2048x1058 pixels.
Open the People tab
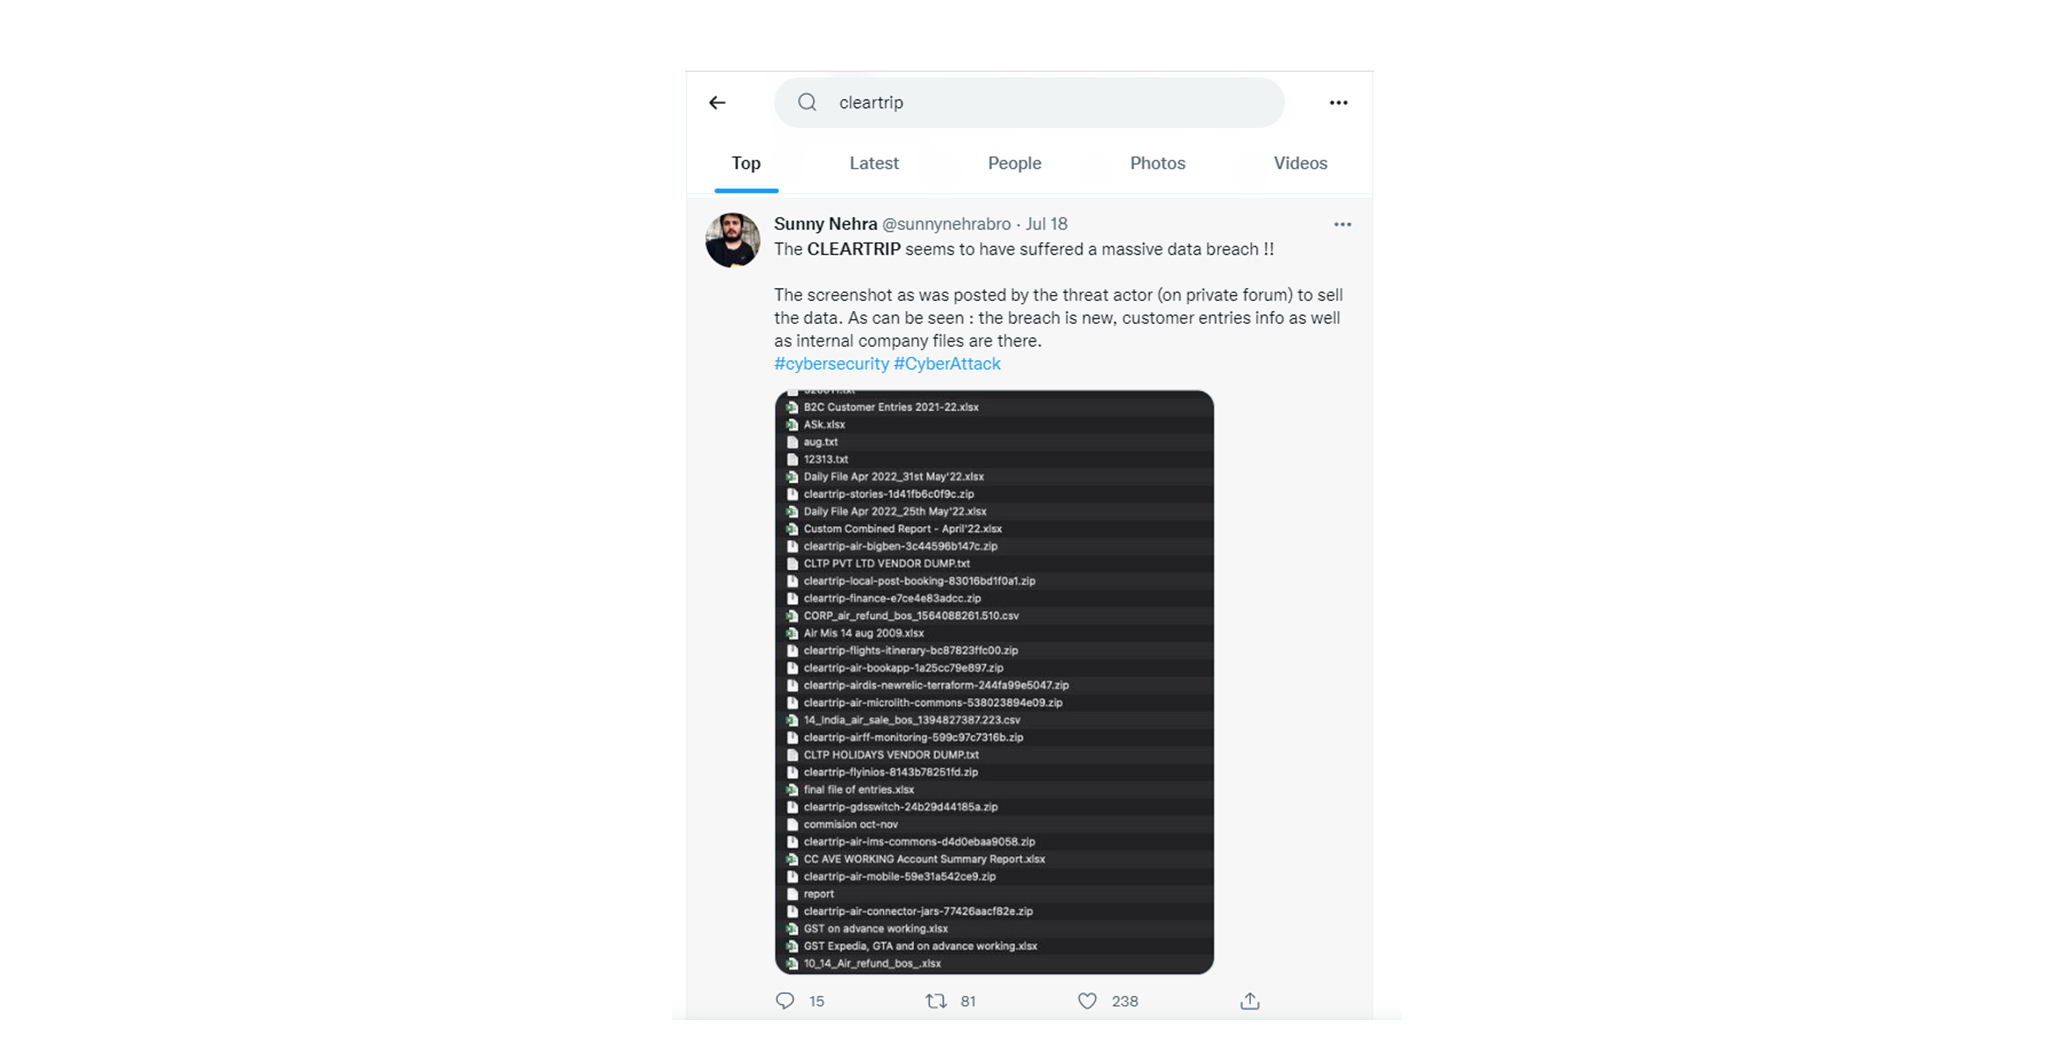click(1014, 163)
